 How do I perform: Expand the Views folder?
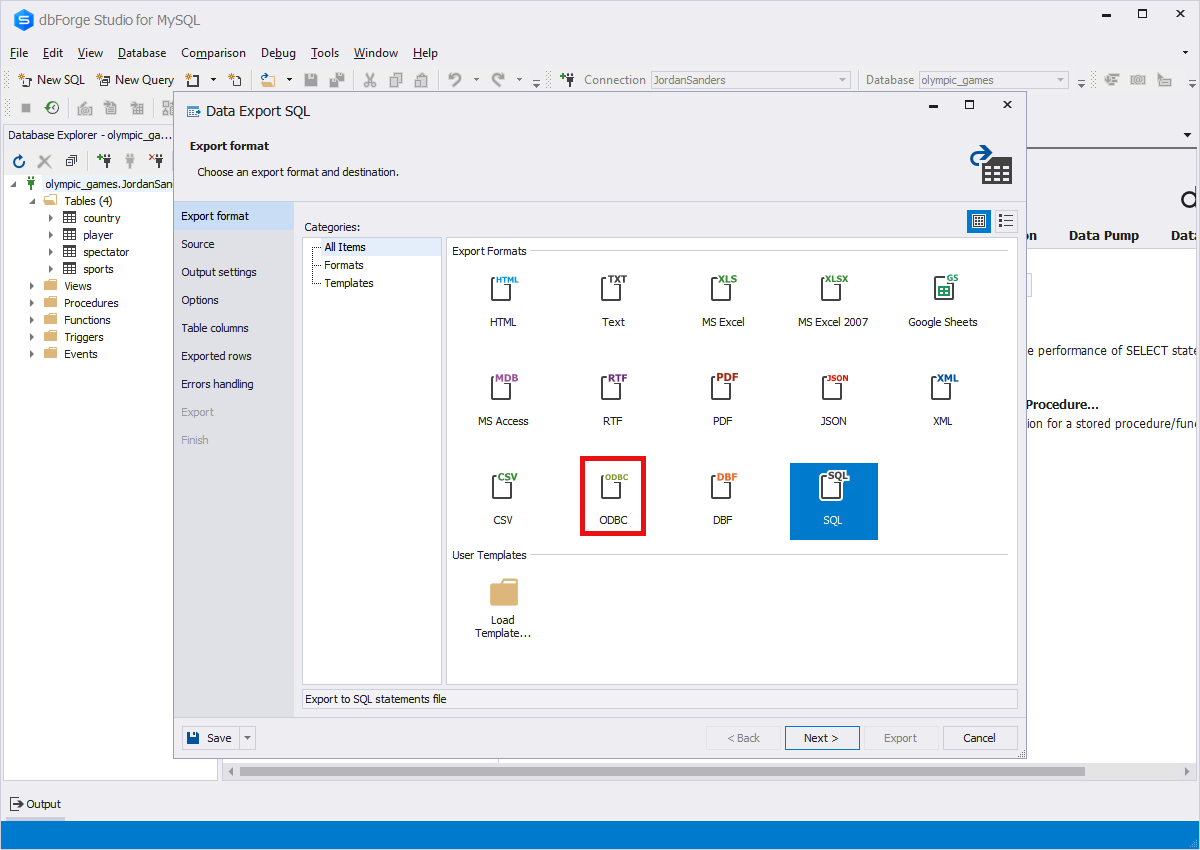[x=32, y=286]
